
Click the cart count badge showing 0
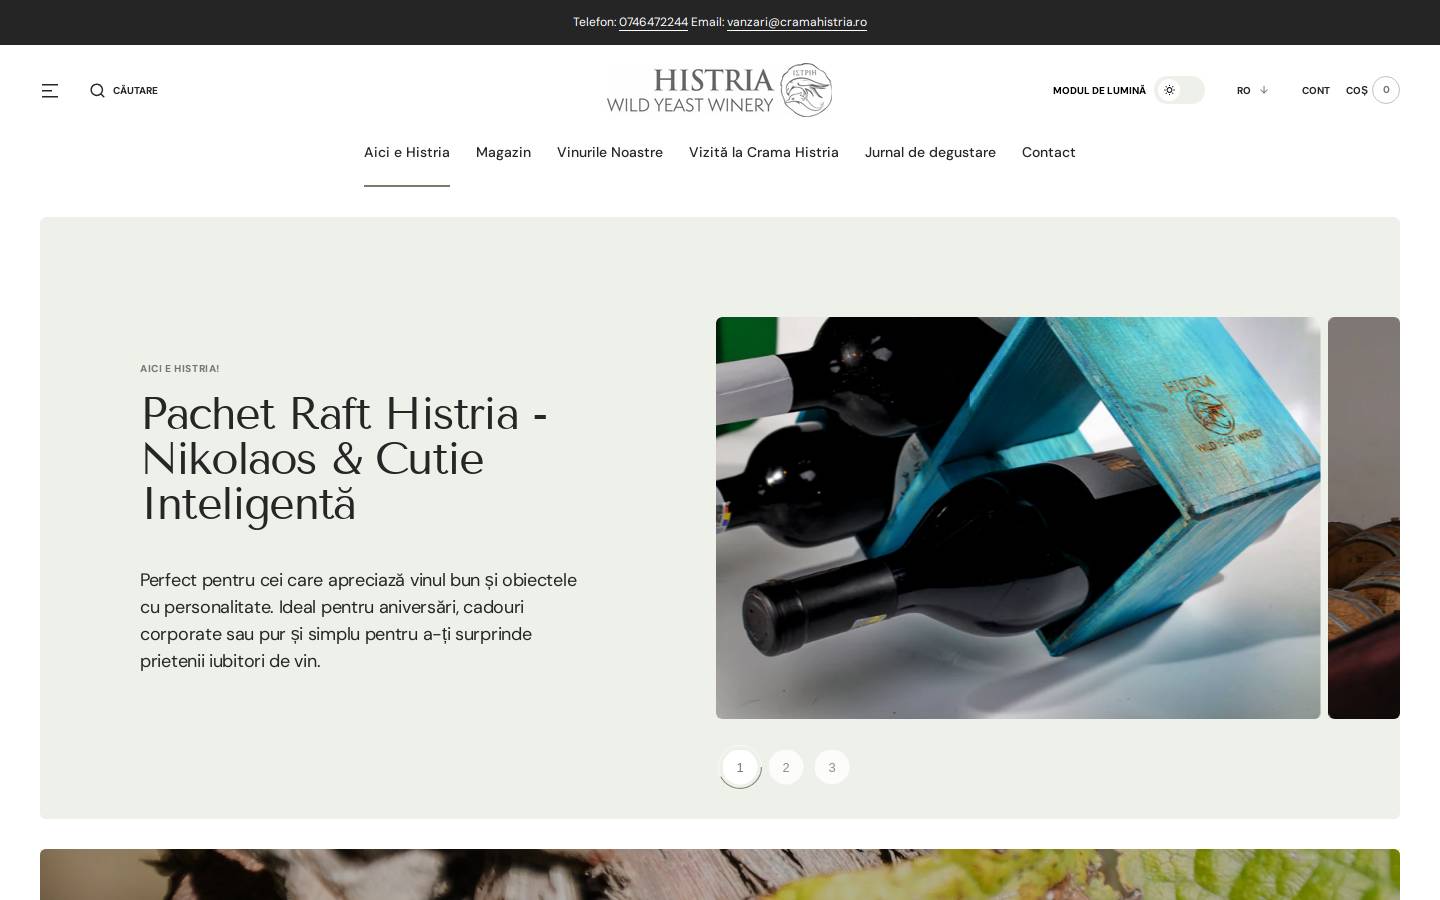[1386, 90]
